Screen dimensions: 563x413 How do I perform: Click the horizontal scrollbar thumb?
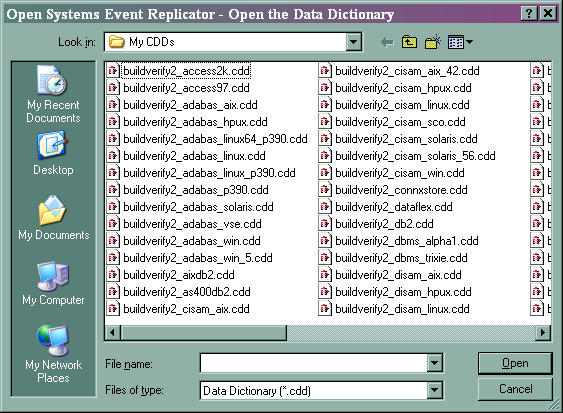click(x=204, y=333)
